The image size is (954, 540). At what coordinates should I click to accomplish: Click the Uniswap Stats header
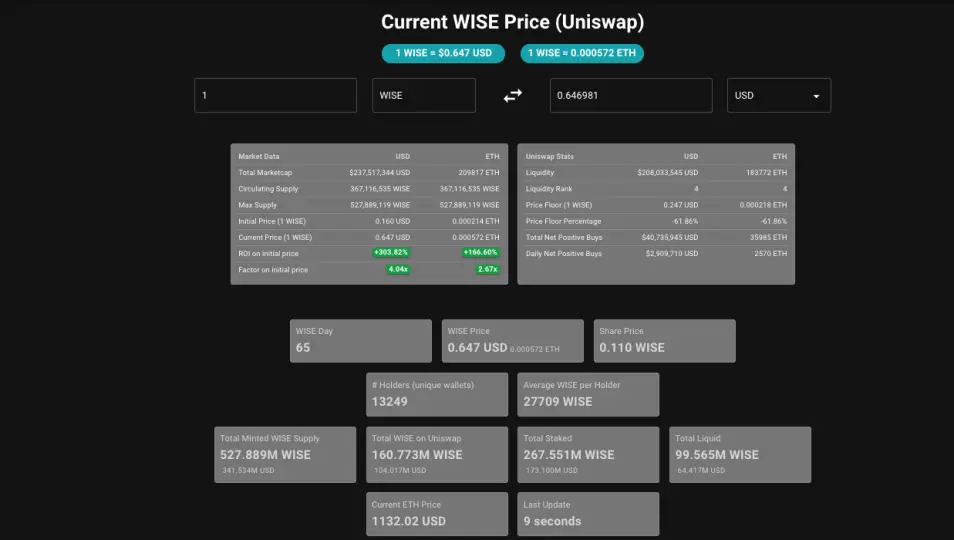click(x=549, y=156)
